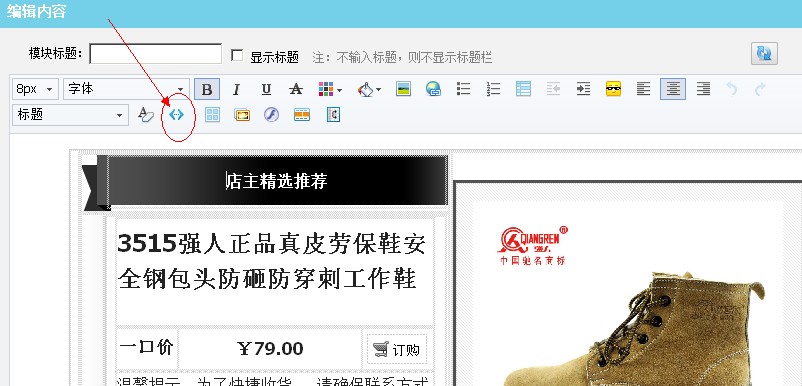Enable the 显示标题 checkbox

tap(237, 55)
